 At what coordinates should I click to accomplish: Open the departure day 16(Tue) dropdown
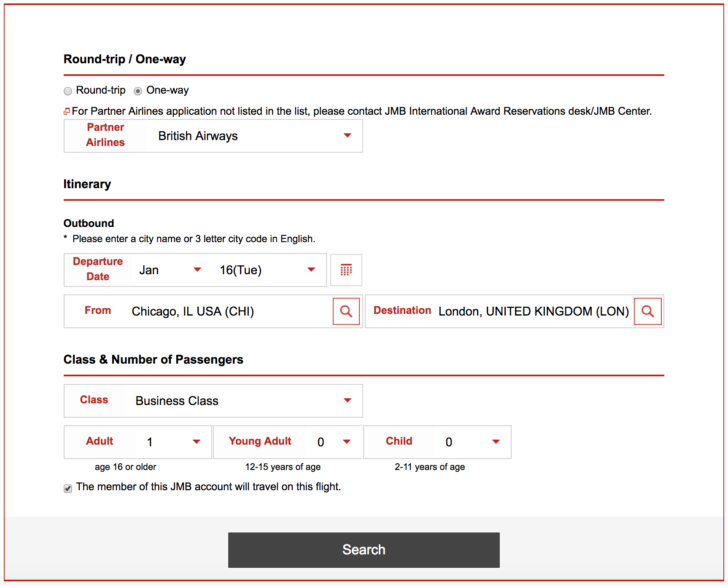268,270
